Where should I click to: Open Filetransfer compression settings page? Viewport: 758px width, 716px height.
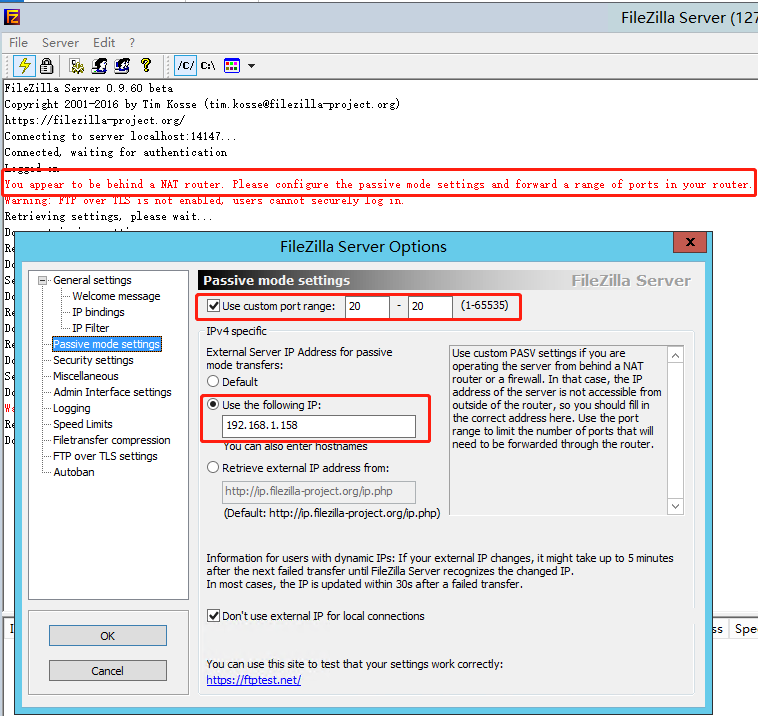tap(112, 440)
